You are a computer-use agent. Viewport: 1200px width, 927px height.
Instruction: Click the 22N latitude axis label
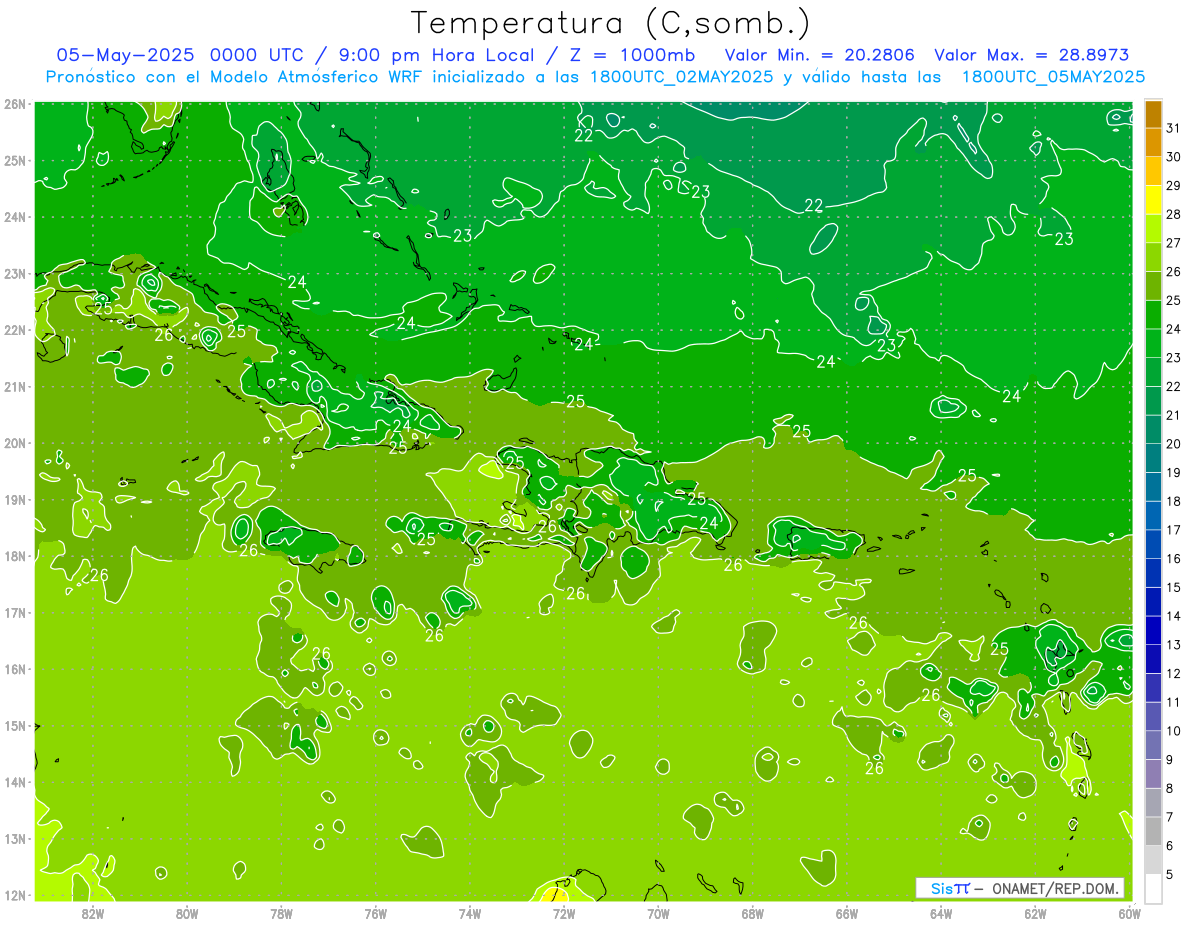pos(16,330)
